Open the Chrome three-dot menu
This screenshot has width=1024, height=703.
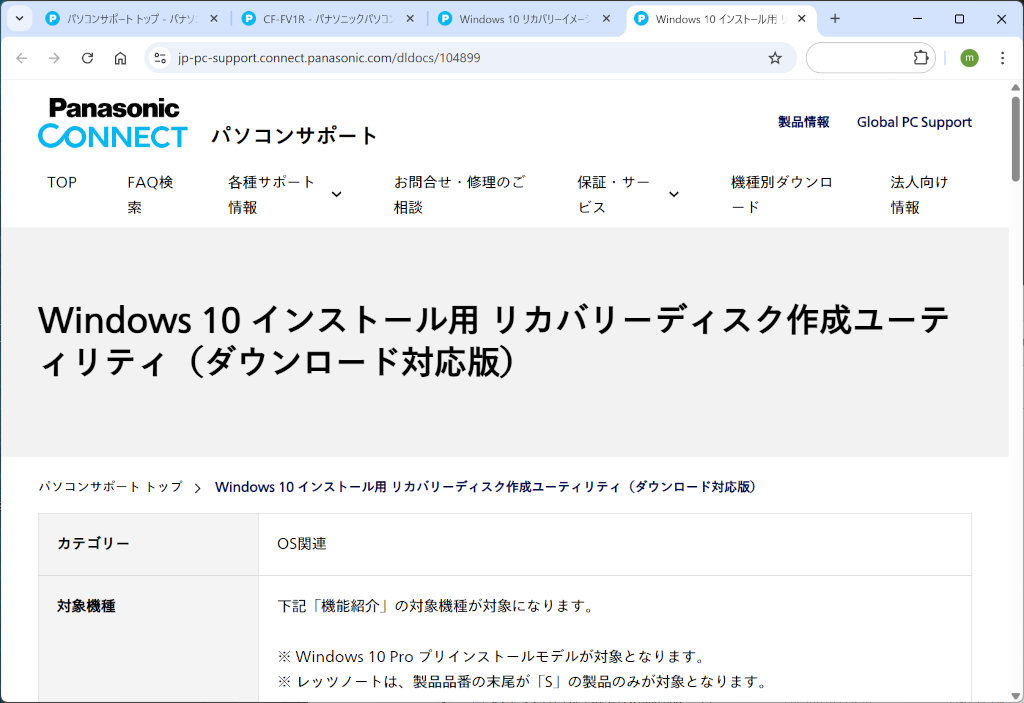pyautogui.click(x=1002, y=58)
